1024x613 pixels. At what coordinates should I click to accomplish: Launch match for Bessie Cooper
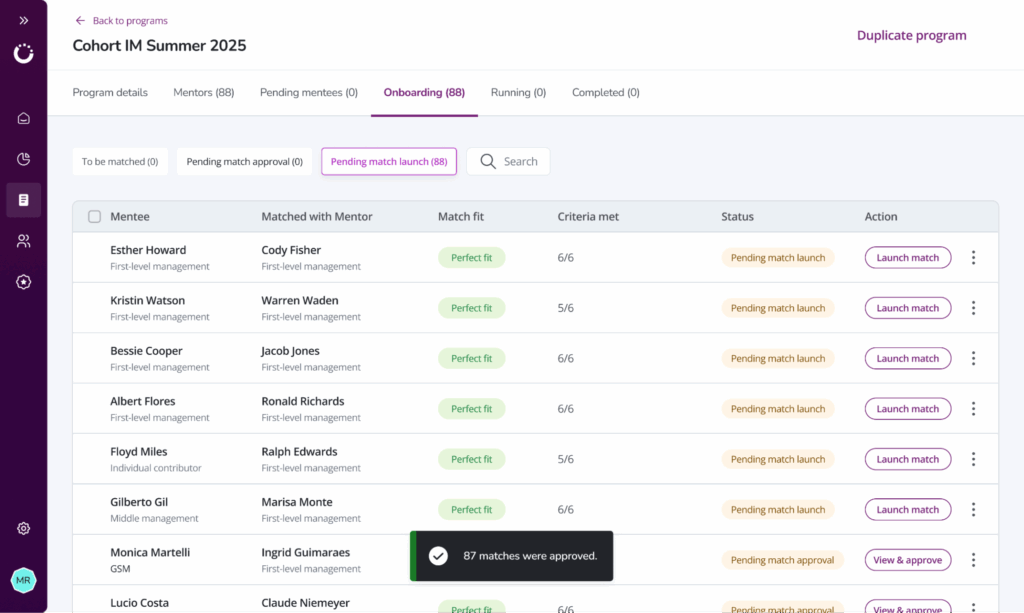click(x=908, y=358)
